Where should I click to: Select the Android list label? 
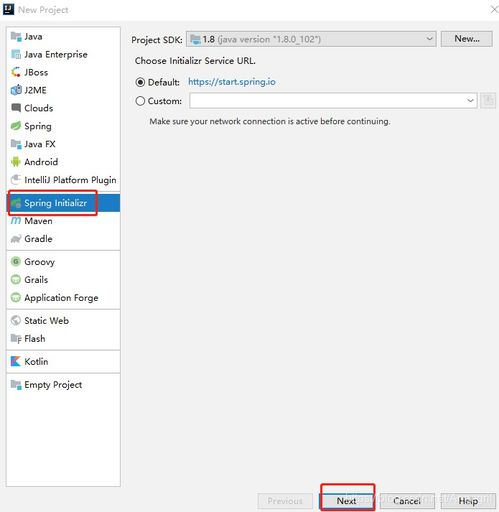click(41, 162)
